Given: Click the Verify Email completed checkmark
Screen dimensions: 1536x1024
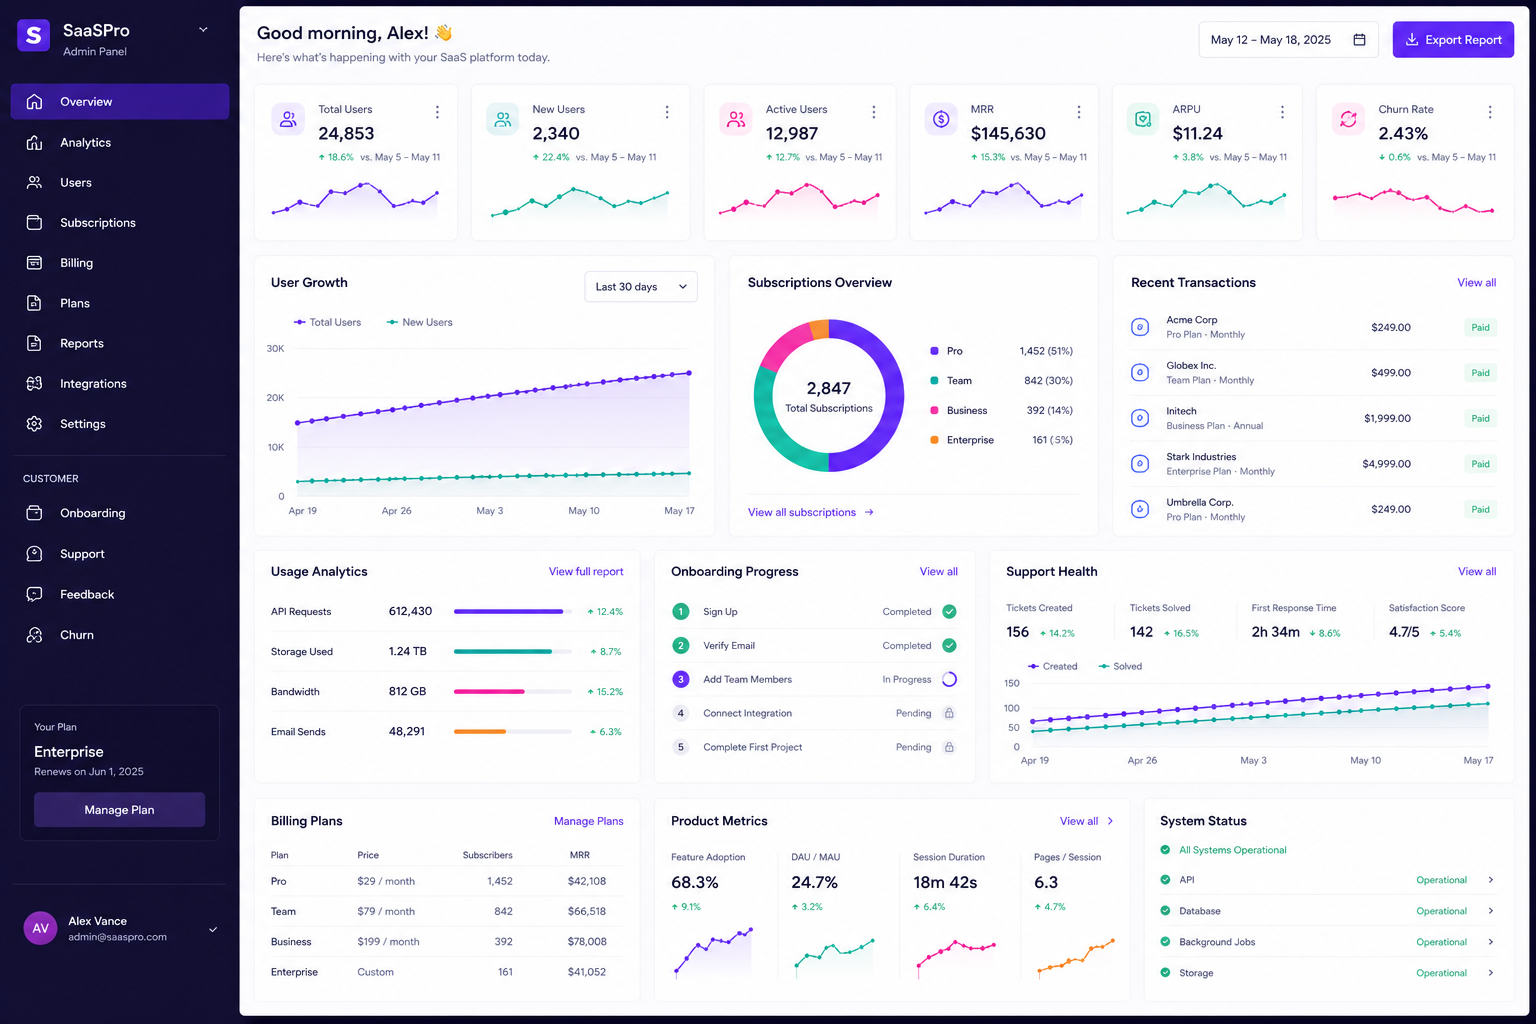Looking at the screenshot, I should click(x=949, y=646).
